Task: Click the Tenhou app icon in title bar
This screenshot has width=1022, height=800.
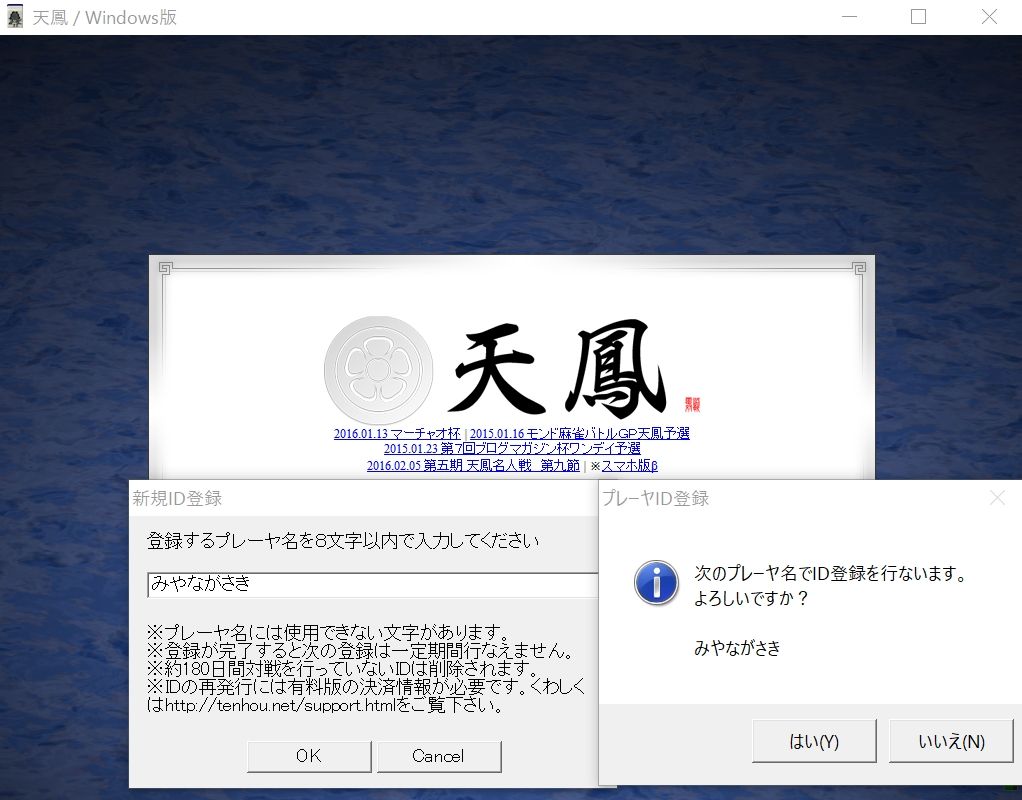Action: (15, 17)
